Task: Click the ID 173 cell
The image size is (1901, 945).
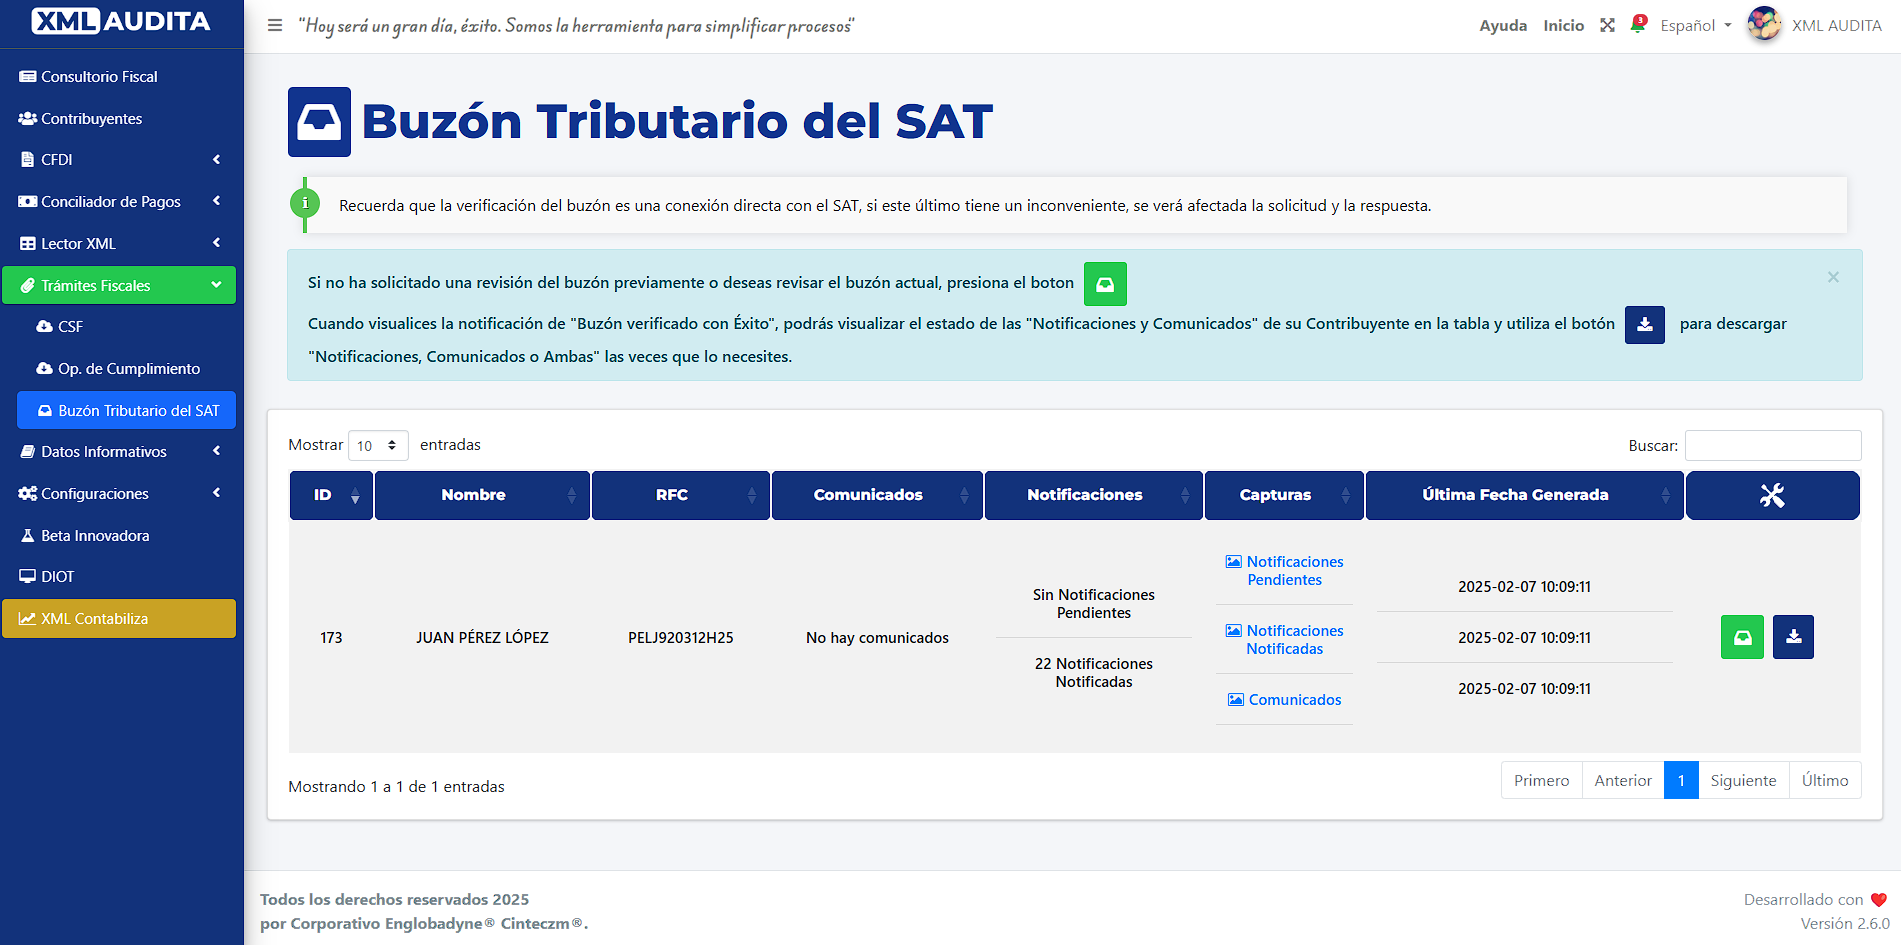Action: click(331, 638)
